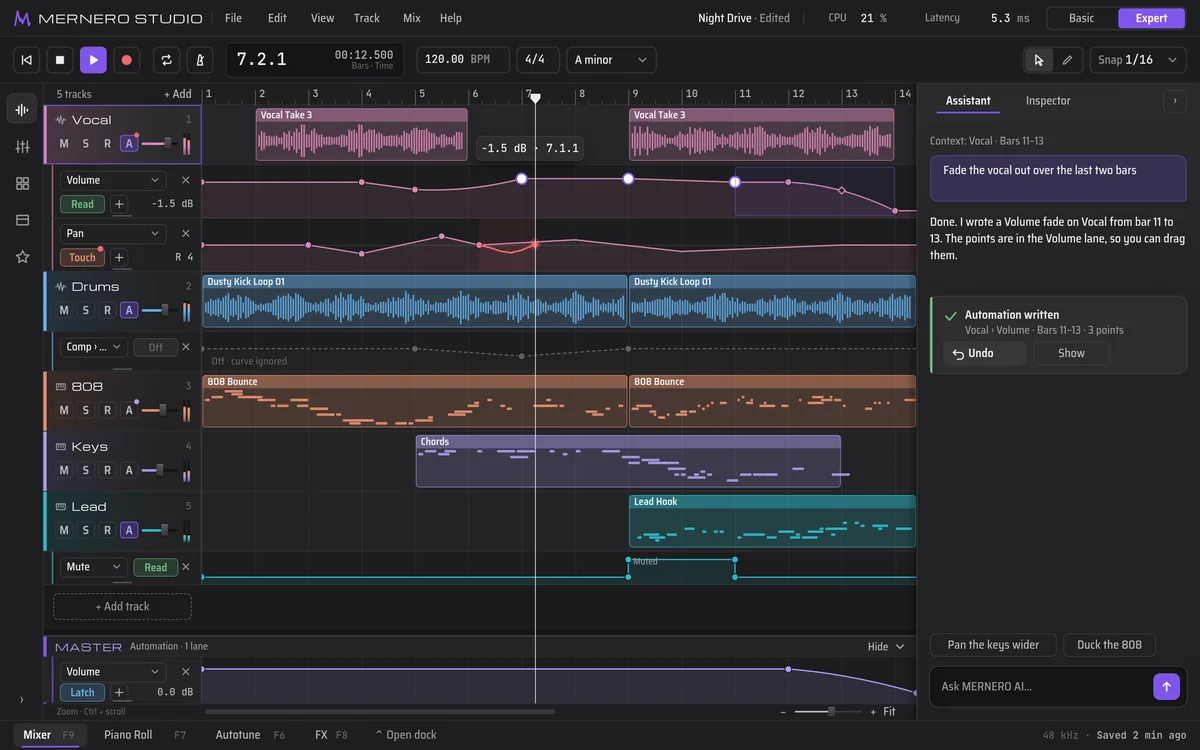Click the Drums track volume fader
Image resolution: width=1200 pixels, height=750 pixels.
point(159,310)
